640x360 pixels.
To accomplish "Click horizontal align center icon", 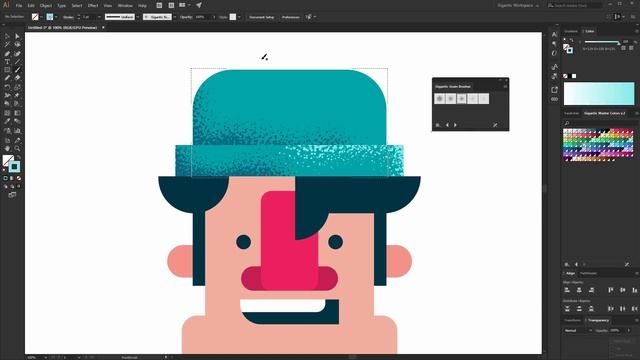I will 579,290.
